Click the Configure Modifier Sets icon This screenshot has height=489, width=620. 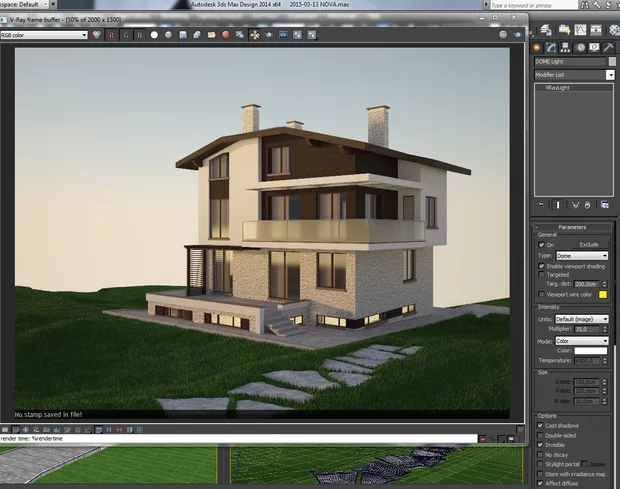click(604, 205)
